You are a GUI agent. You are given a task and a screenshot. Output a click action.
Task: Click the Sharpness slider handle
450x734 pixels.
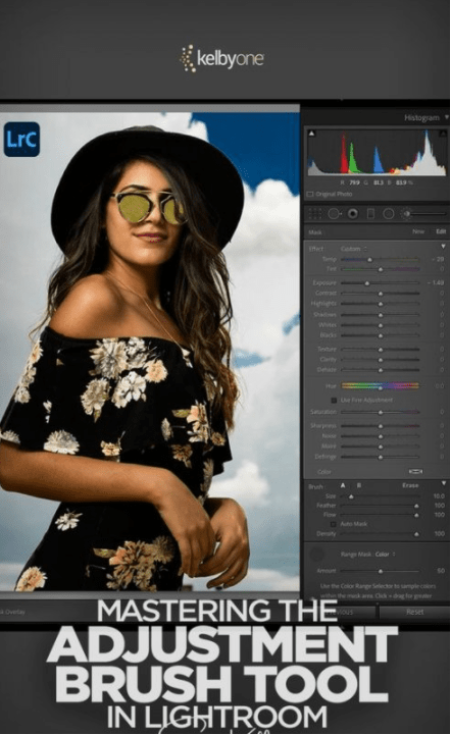pos(380,426)
